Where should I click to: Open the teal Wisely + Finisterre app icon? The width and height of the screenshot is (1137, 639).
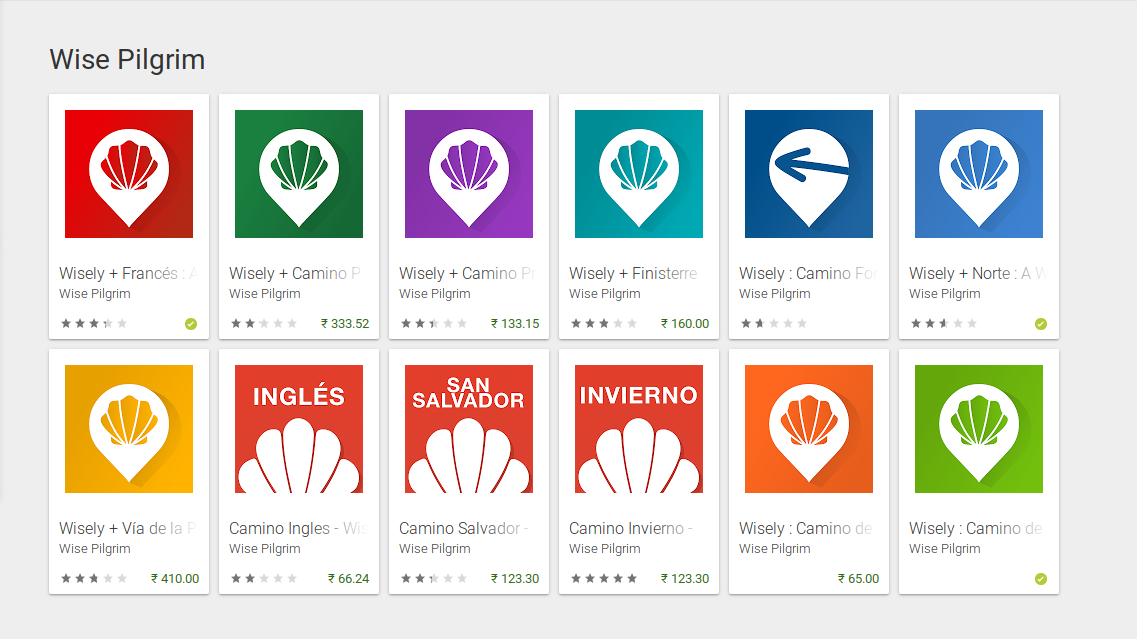tap(639, 174)
